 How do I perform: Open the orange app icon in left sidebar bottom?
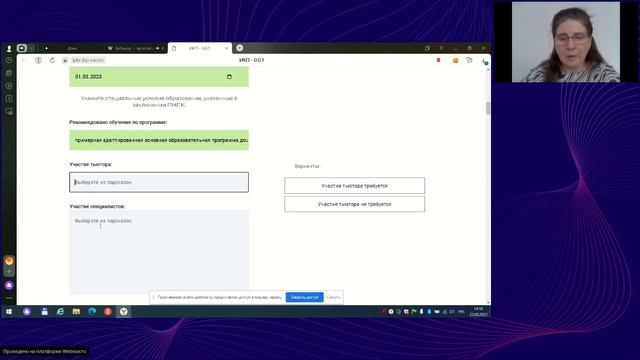click(9, 260)
